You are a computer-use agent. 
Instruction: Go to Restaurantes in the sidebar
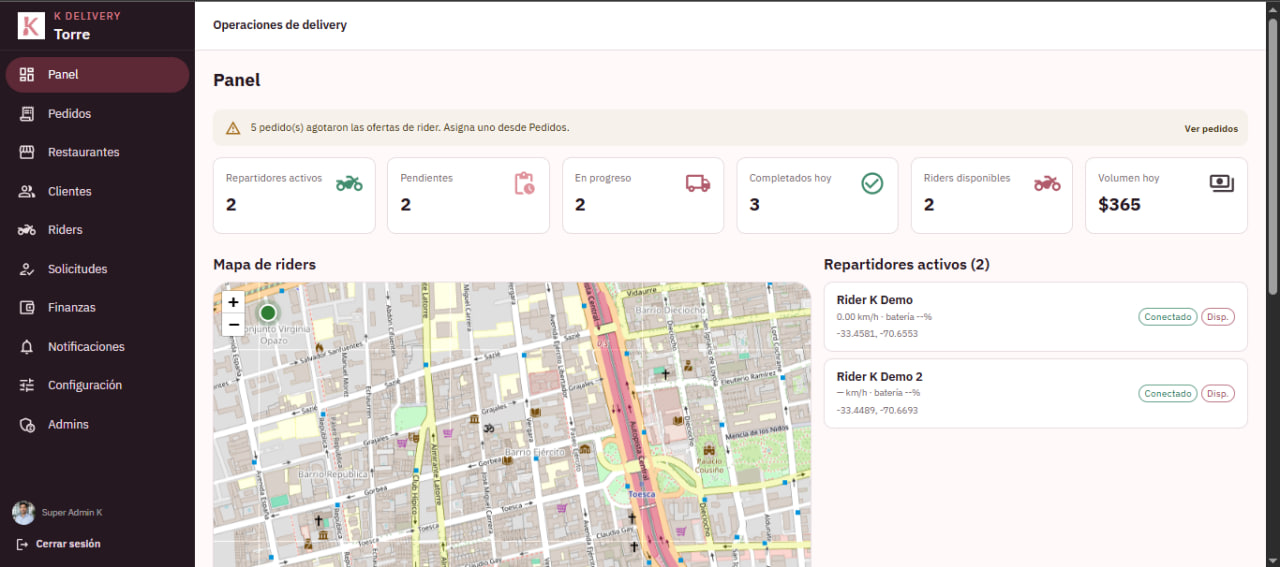(97, 152)
